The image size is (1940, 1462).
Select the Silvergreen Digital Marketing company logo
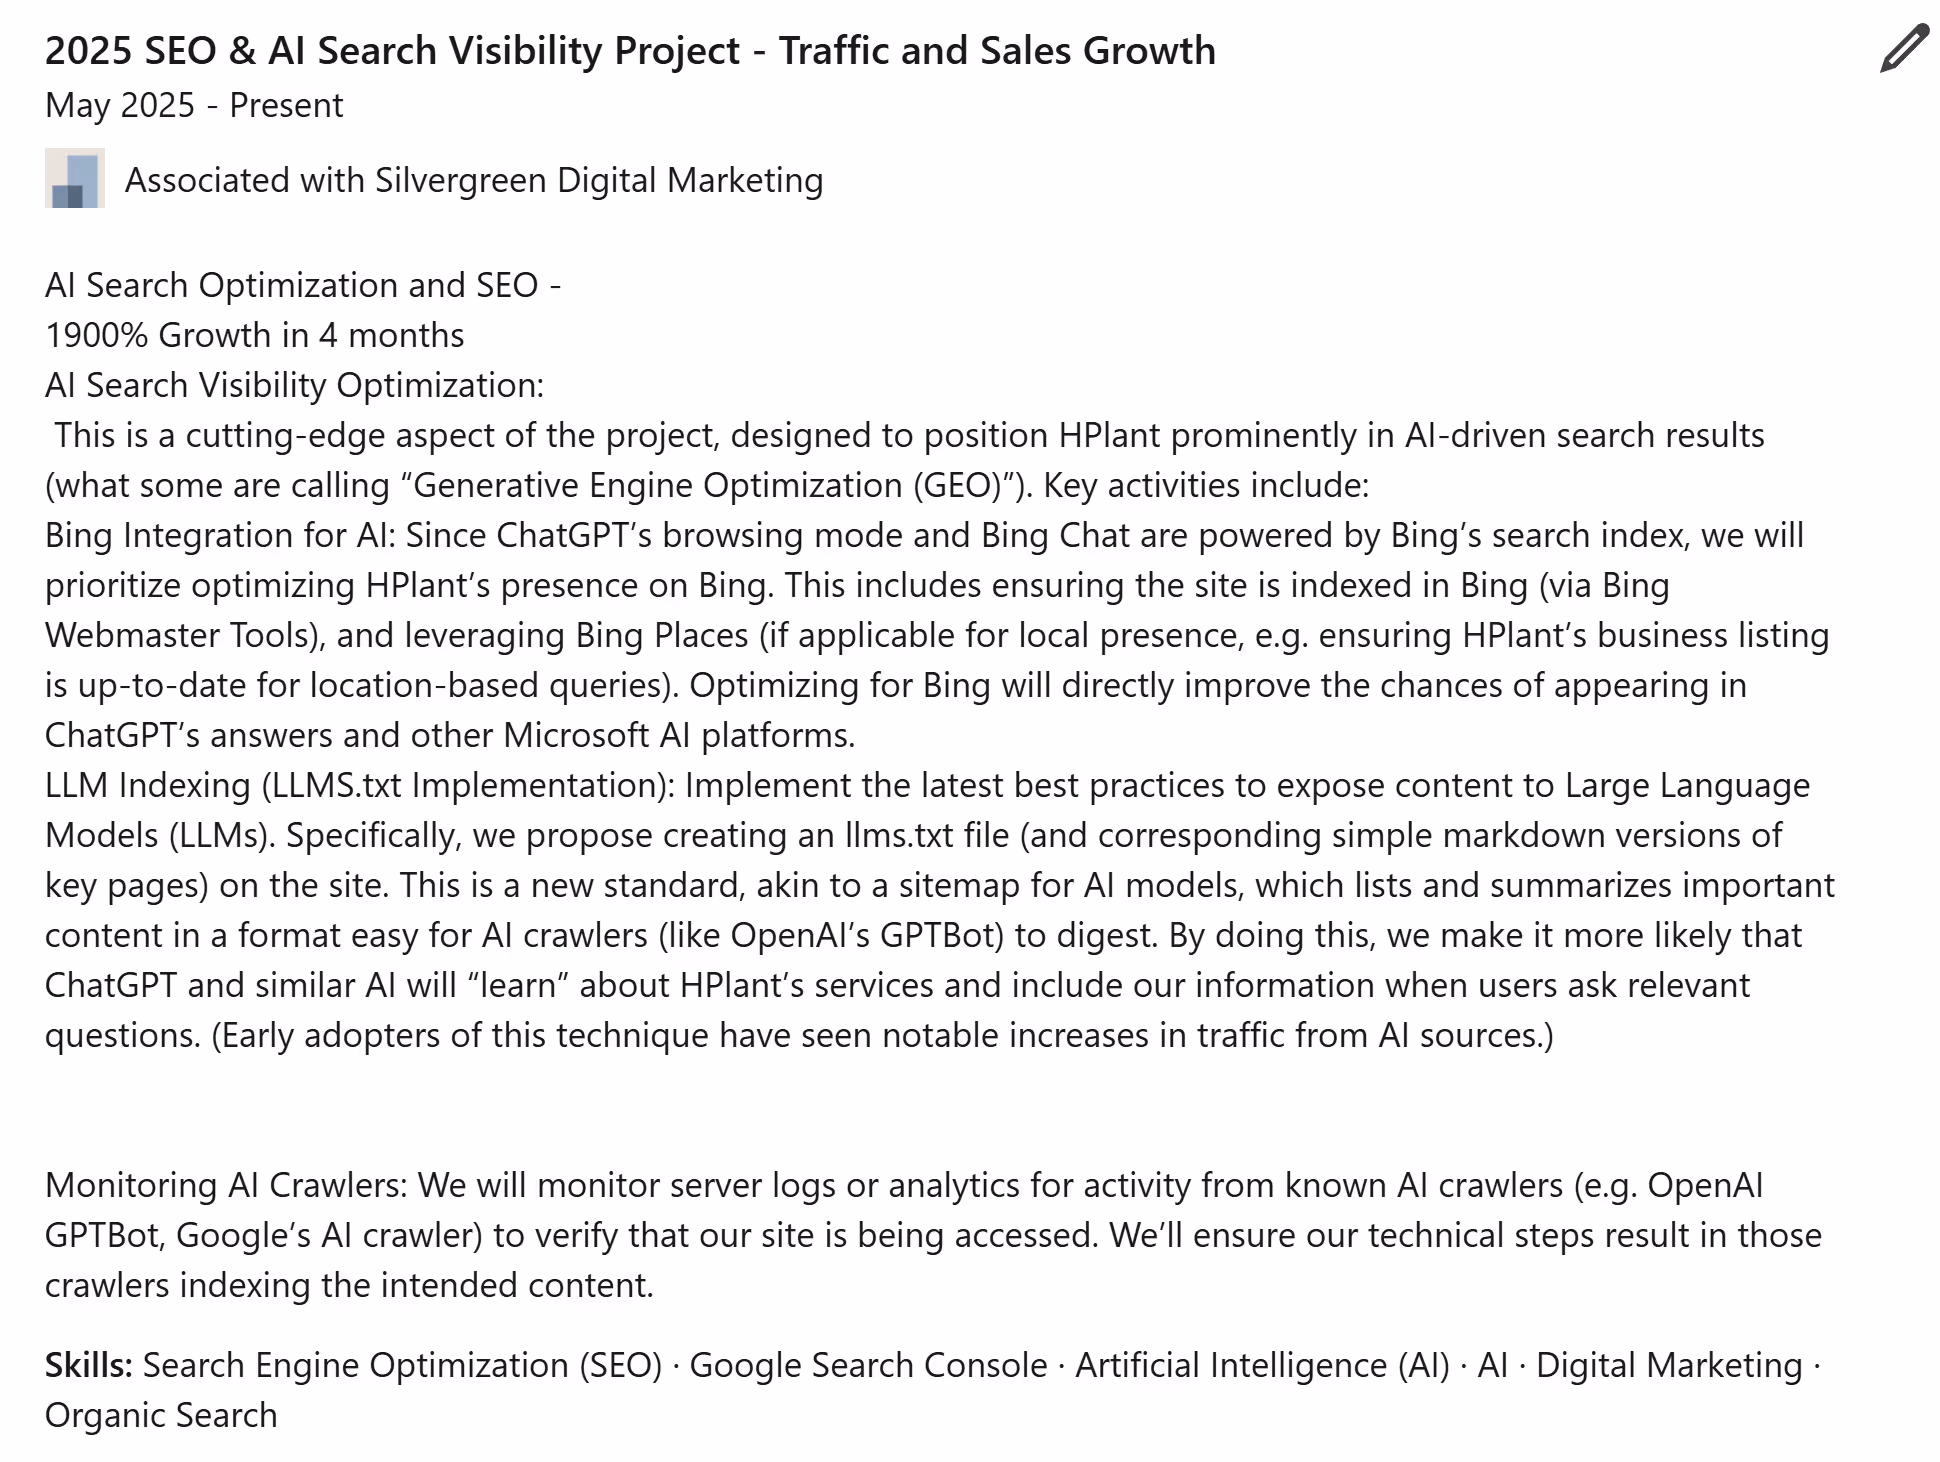click(76, 181)
